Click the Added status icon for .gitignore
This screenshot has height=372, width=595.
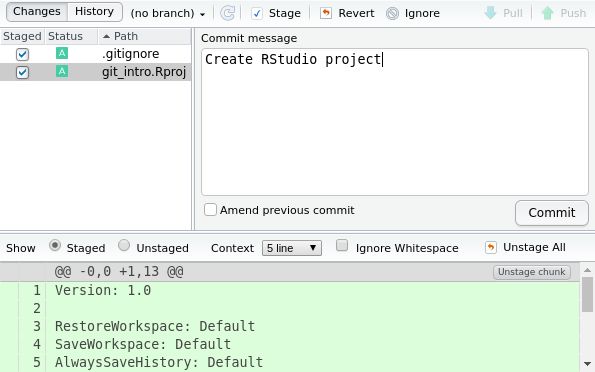click(62, 53)
